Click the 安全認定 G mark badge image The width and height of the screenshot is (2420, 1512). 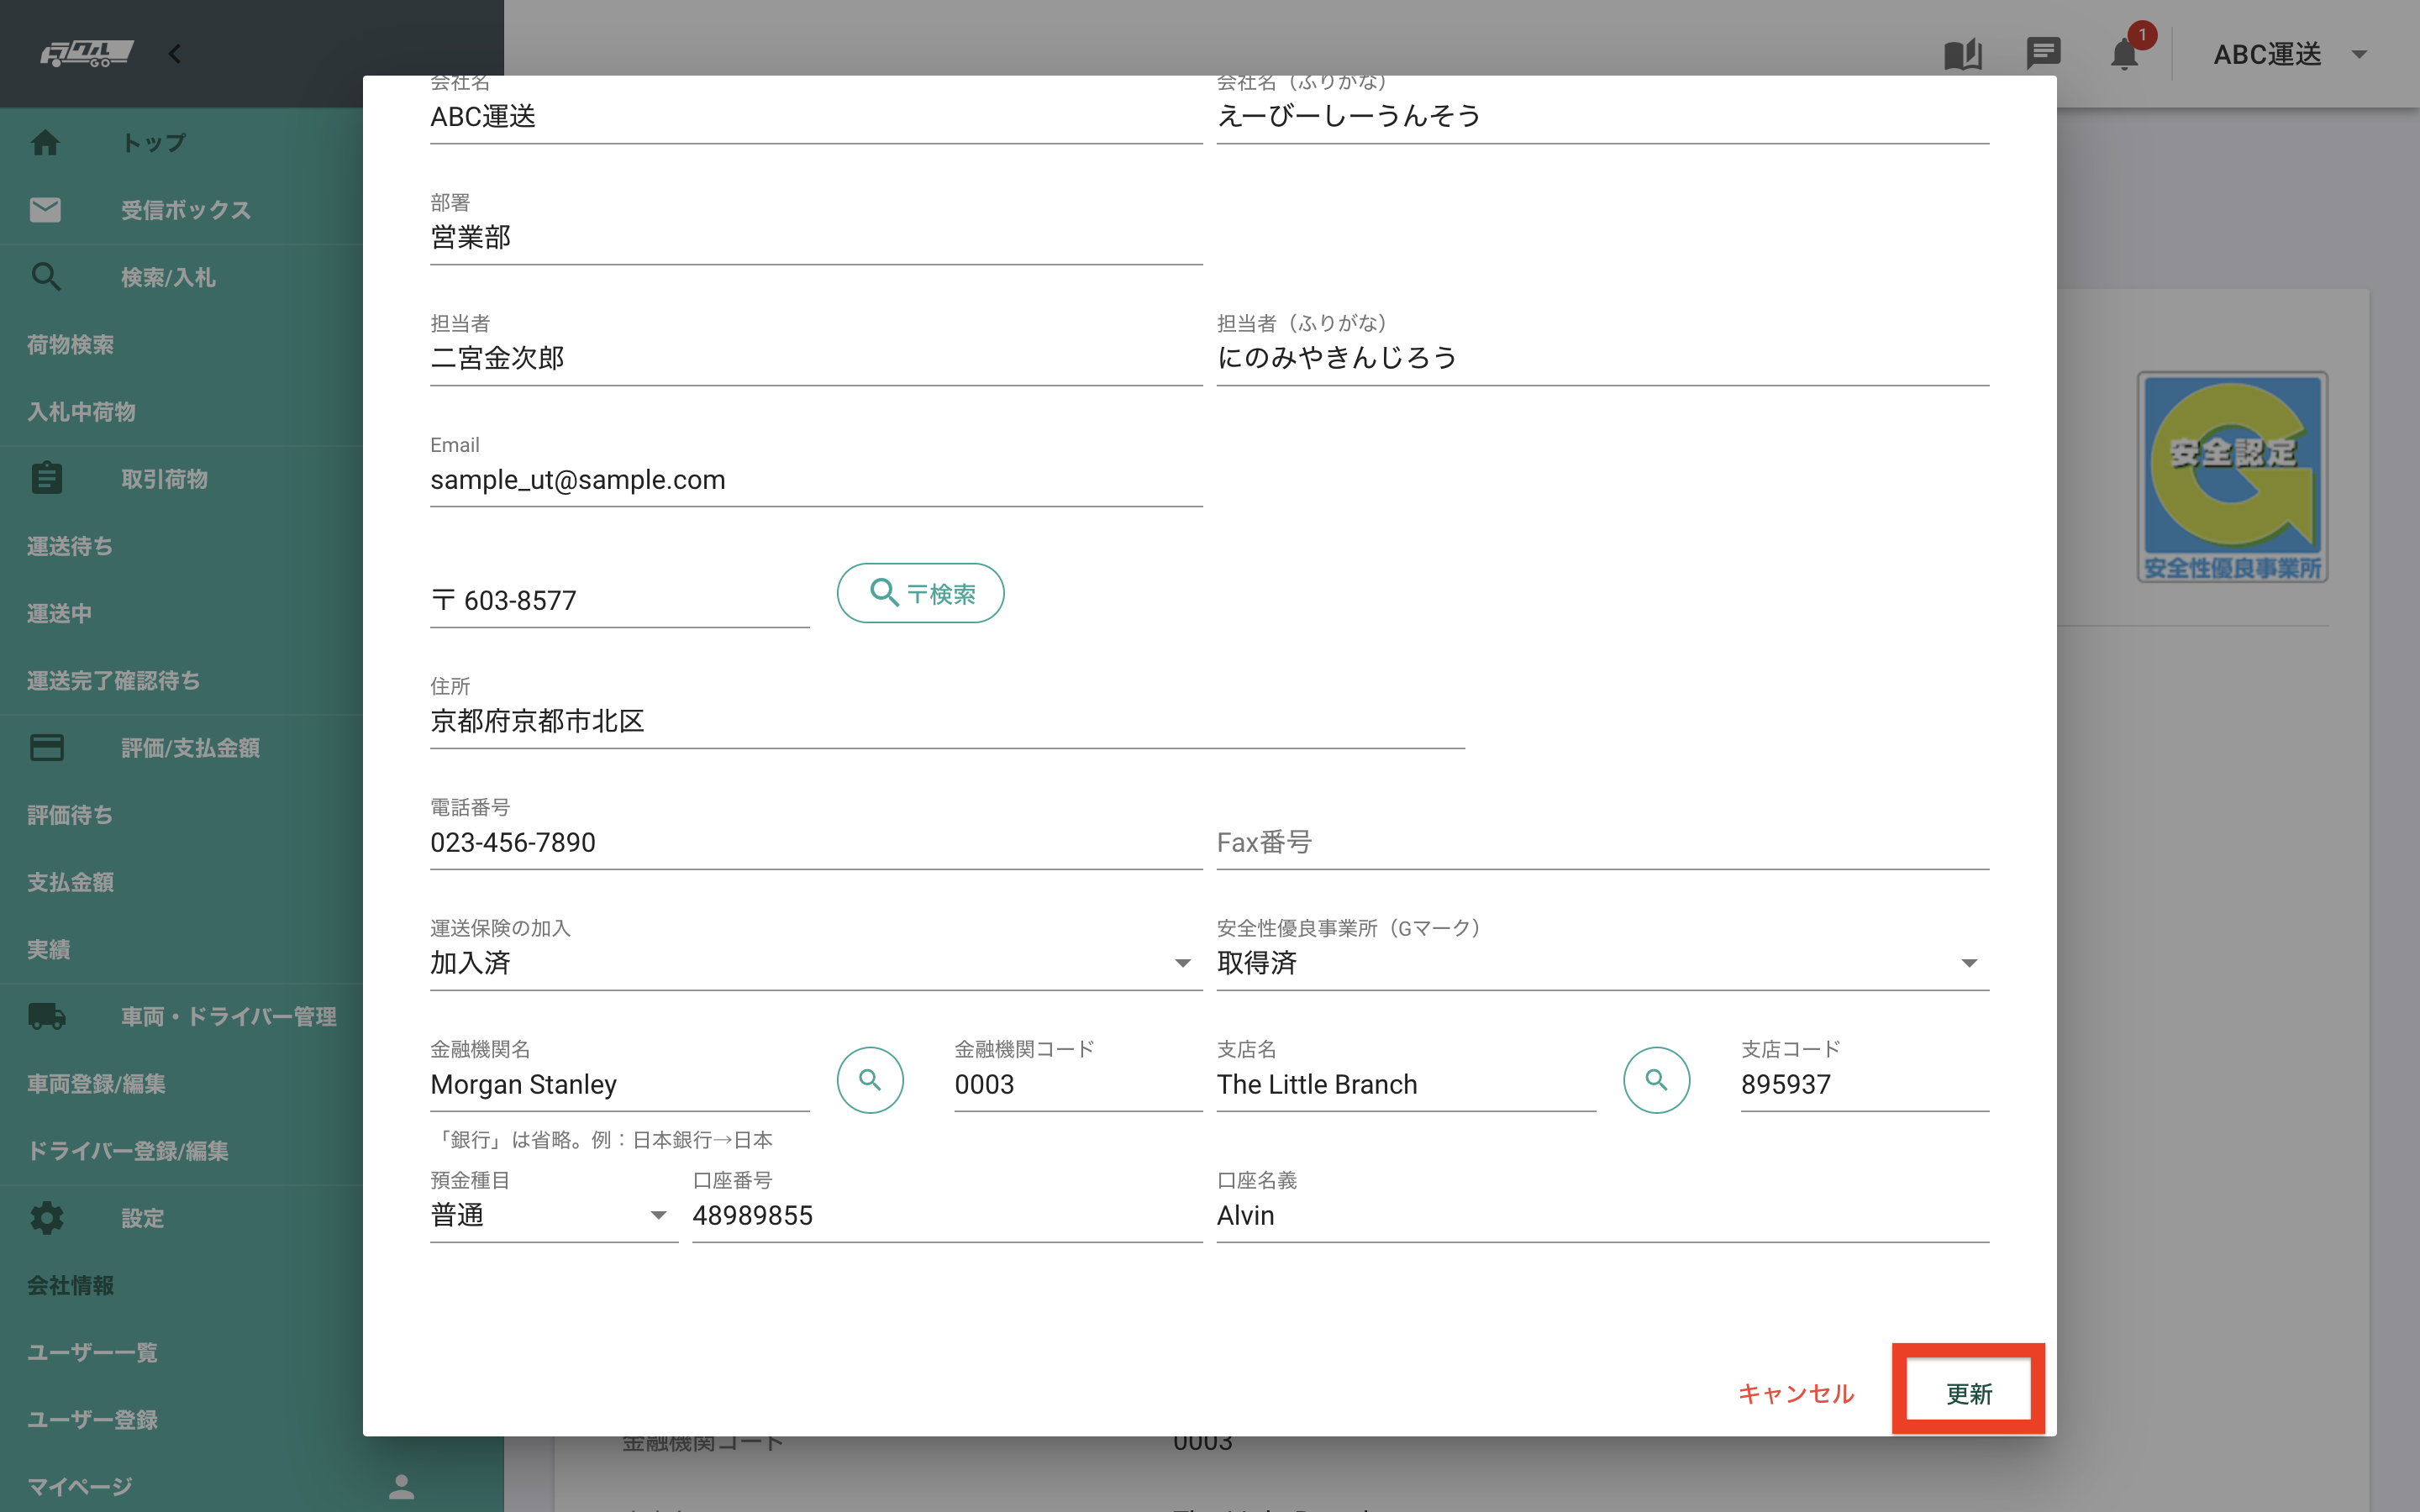click(2232, 477)
